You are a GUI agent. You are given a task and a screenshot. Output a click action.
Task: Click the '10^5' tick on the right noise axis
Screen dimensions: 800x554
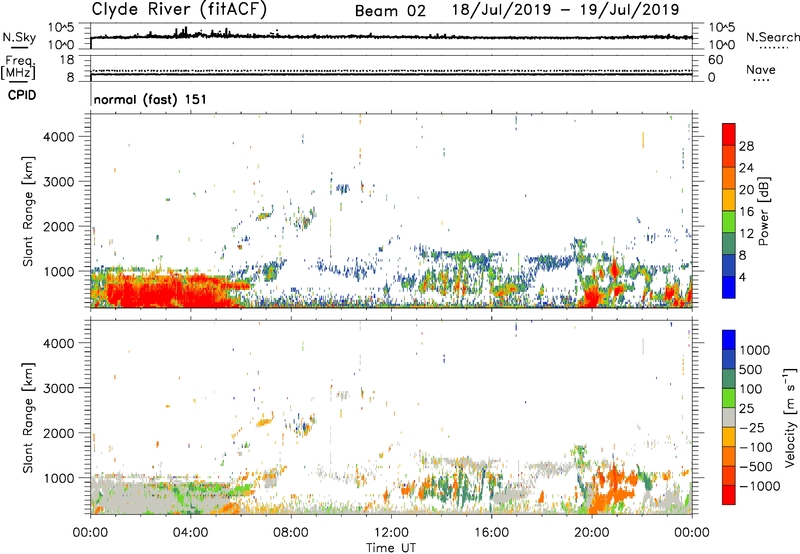pyautogui.click(x=721, y=27)
